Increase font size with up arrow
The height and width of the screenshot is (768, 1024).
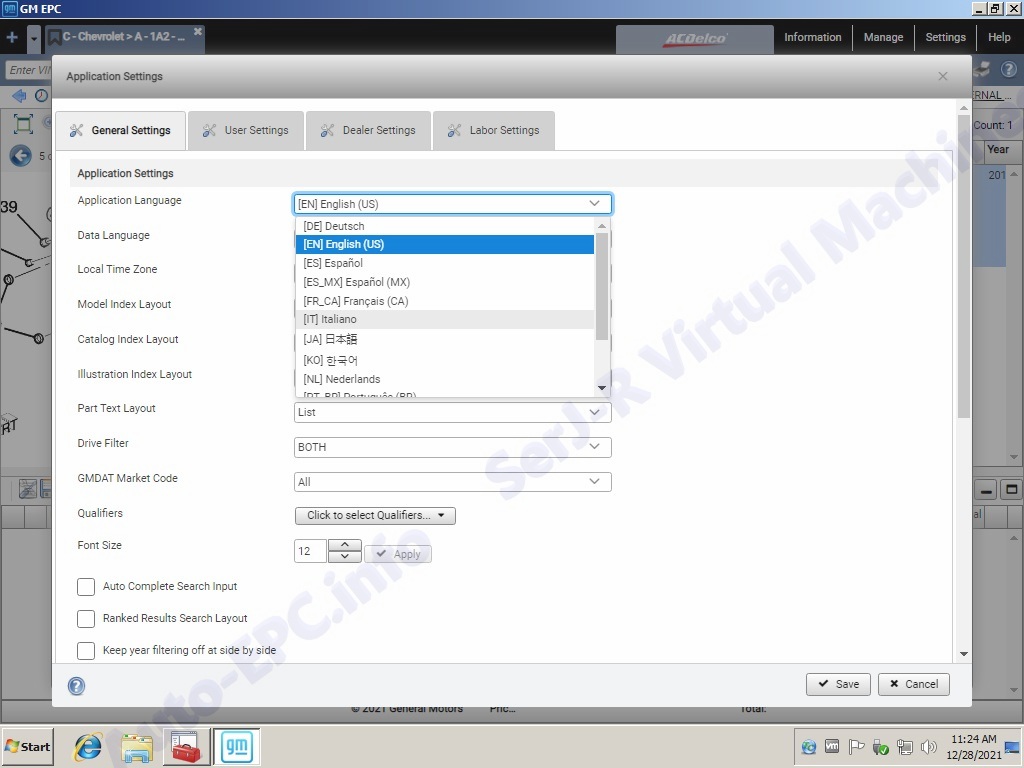tap(345, 545)
